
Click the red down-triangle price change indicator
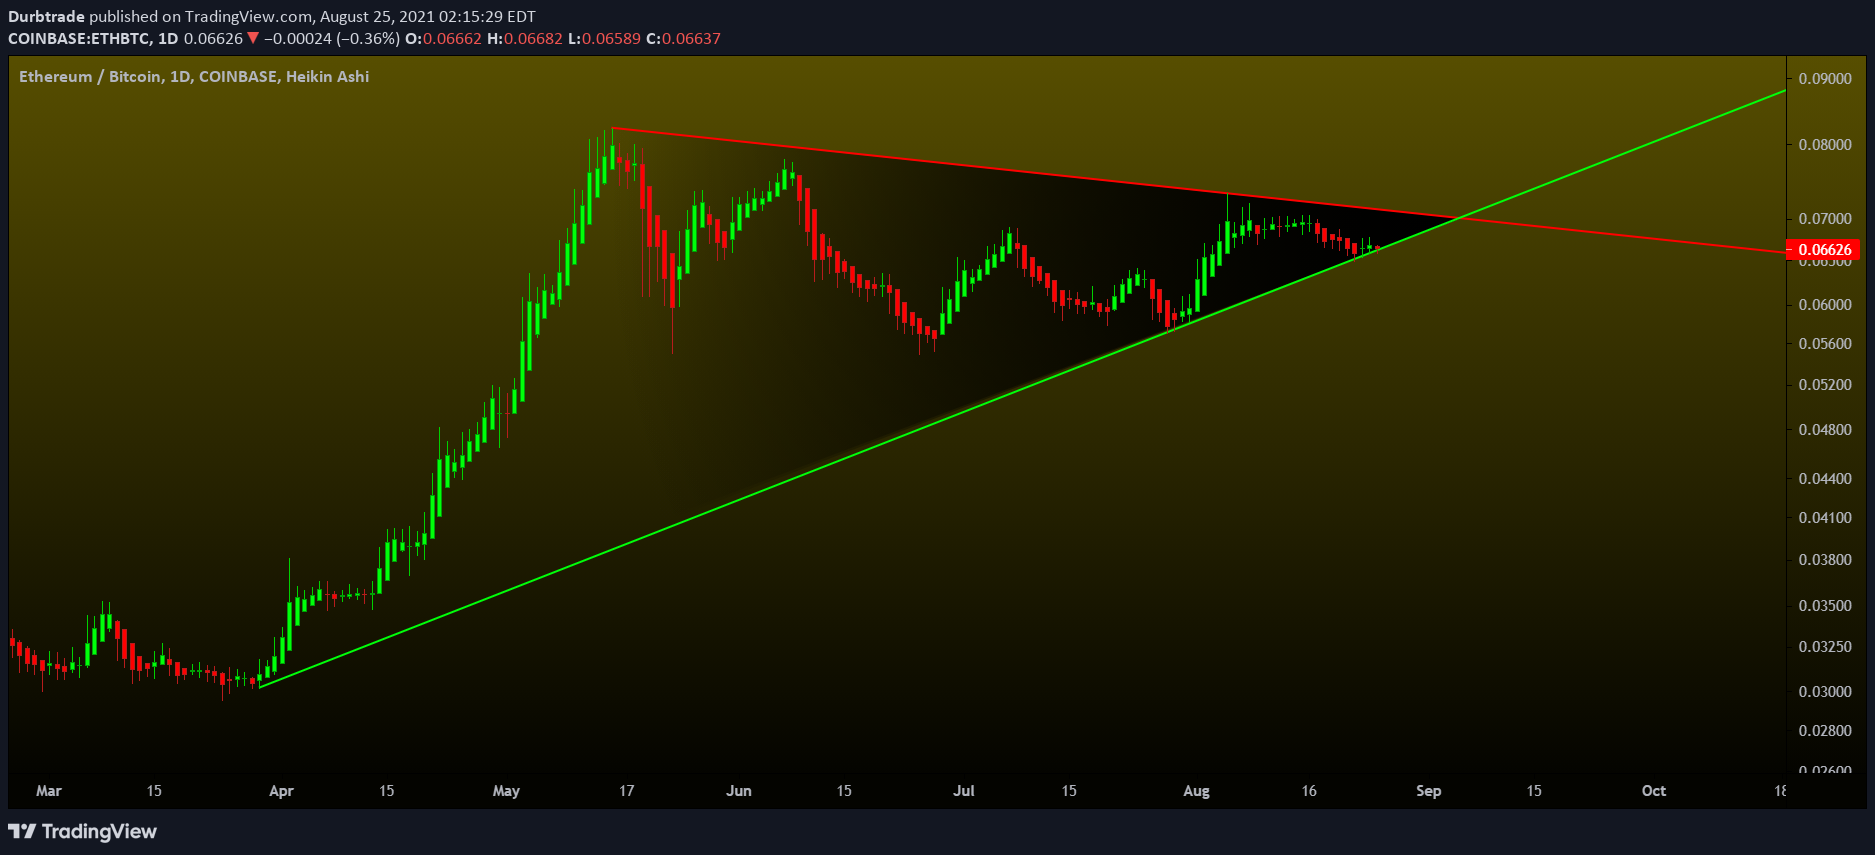point(253,38)
